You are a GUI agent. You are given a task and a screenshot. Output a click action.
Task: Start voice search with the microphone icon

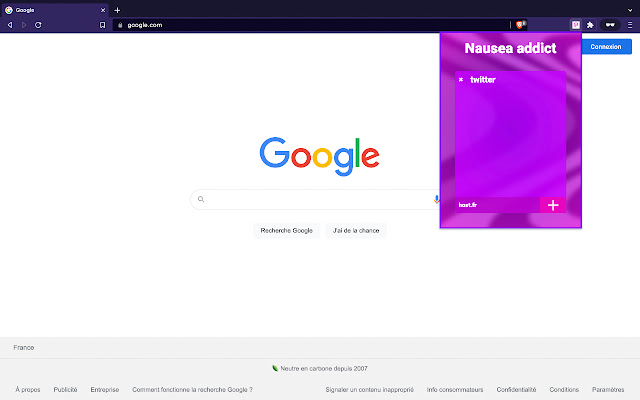[x=436, y=199]
